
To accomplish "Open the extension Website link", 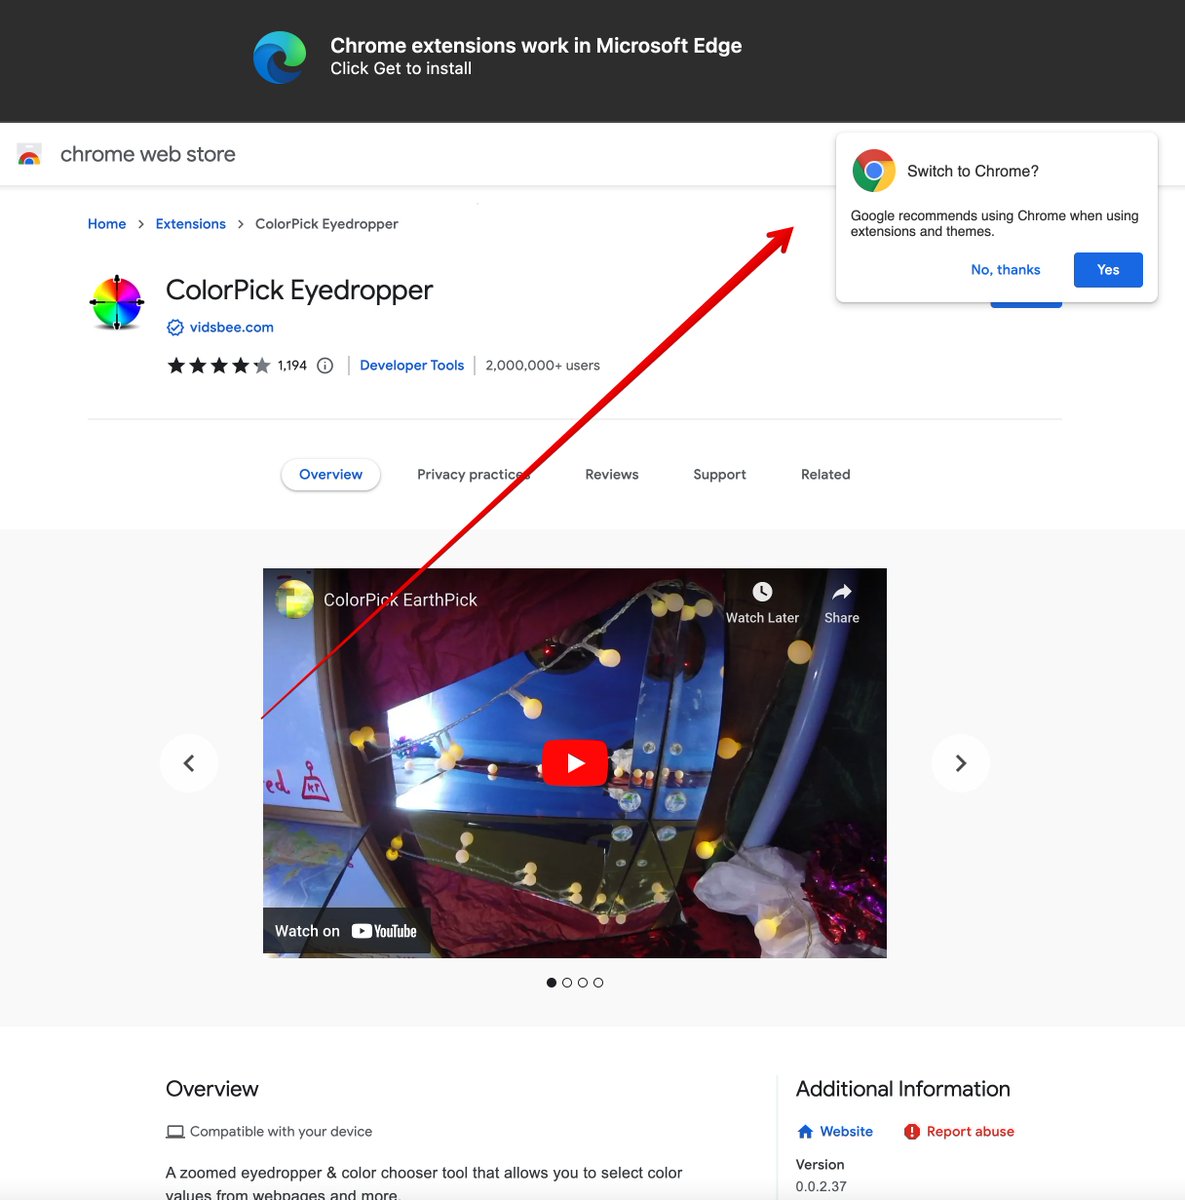I will (x=846, y=1132).
